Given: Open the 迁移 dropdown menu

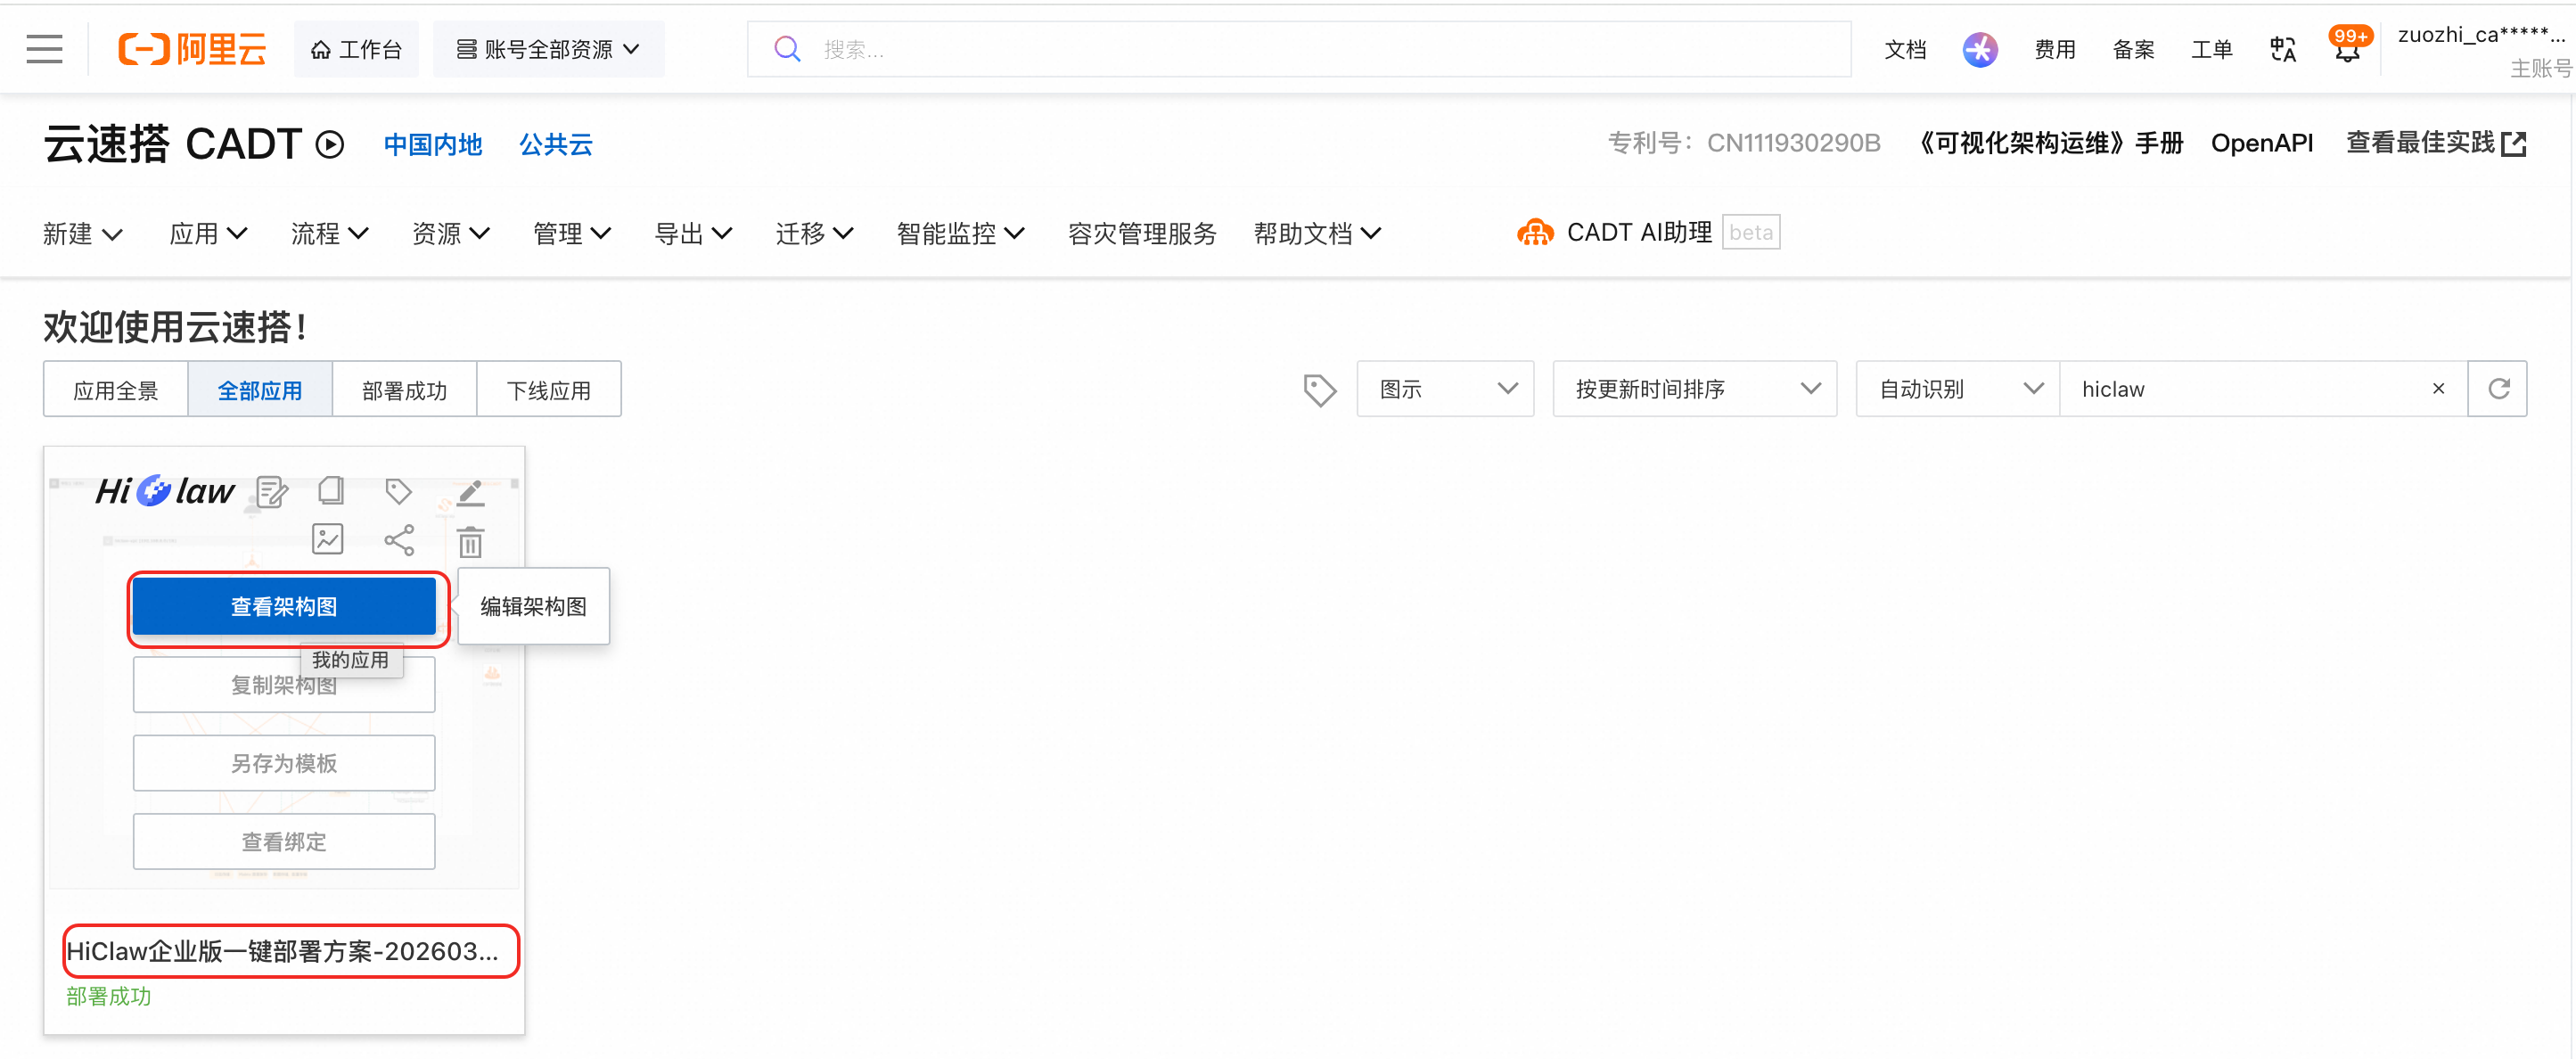Looking at the screenshot, I should [x=815, y=234].
